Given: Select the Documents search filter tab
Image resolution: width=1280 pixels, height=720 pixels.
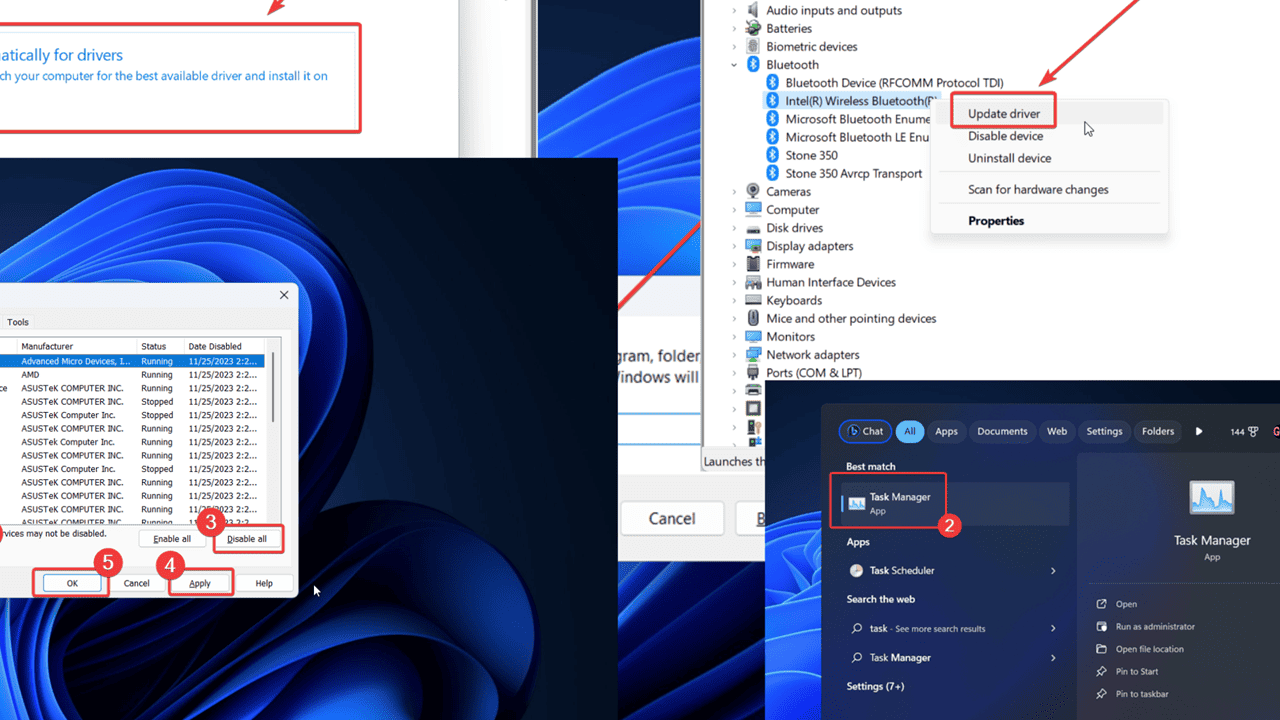Looking at the screenshot, I should pos(1002,432).
